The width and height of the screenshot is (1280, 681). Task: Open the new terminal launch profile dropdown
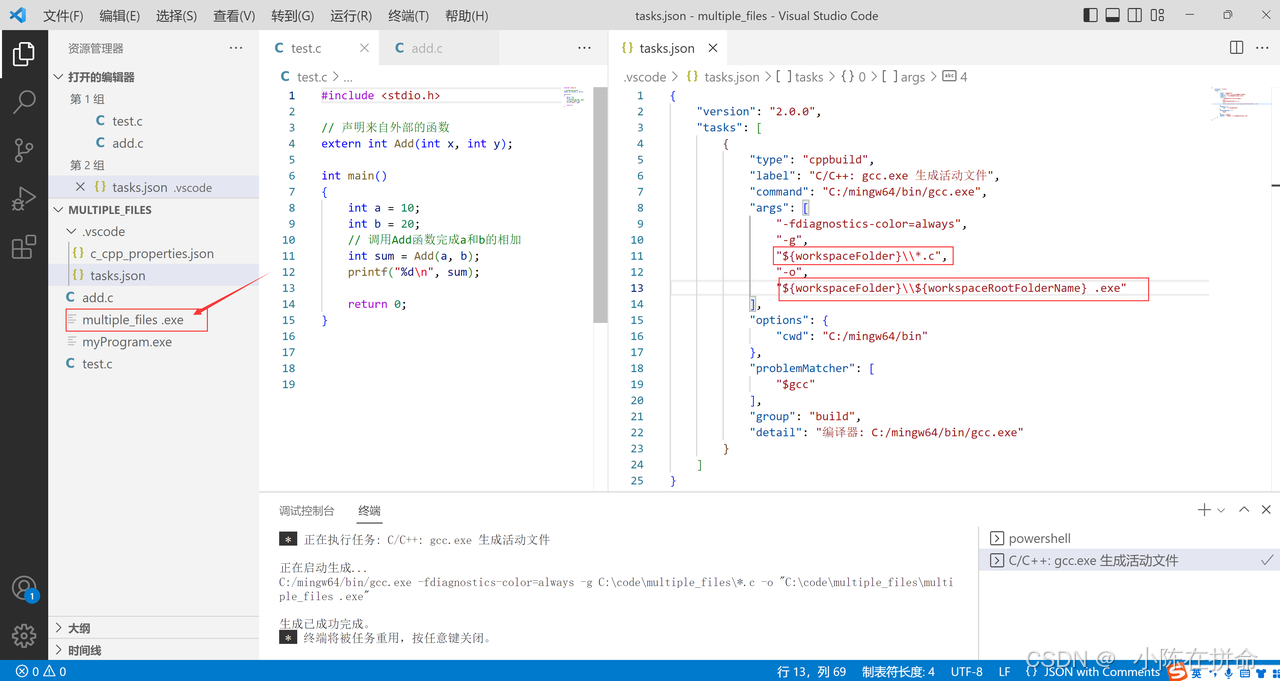click(x=1221, y=510)
